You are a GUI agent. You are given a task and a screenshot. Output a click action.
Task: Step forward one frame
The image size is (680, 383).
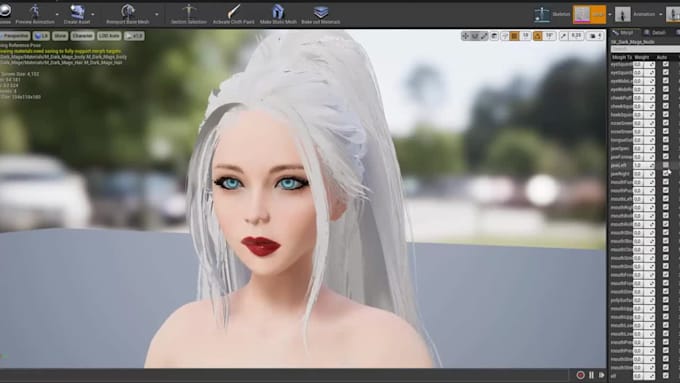602,375
